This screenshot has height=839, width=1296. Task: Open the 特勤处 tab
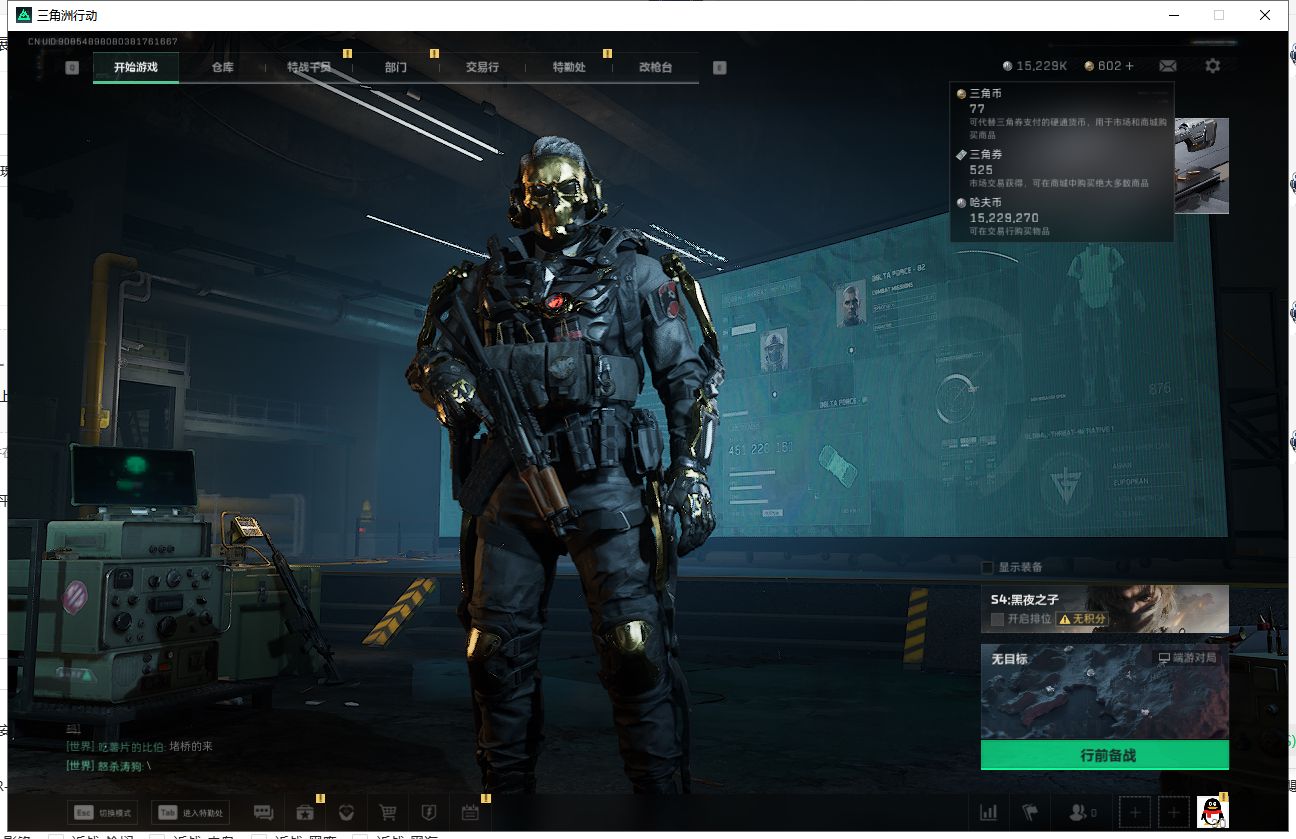(x=569, y=67)
